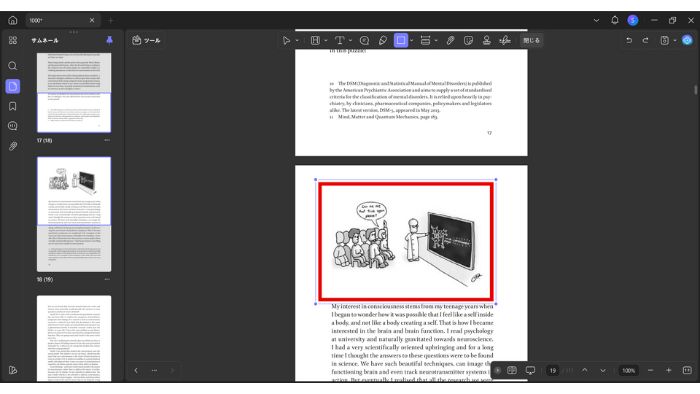700x394 pixels.
Task: Go to the home screen icon
Action: pyautogui.click(x=12, y=20)
